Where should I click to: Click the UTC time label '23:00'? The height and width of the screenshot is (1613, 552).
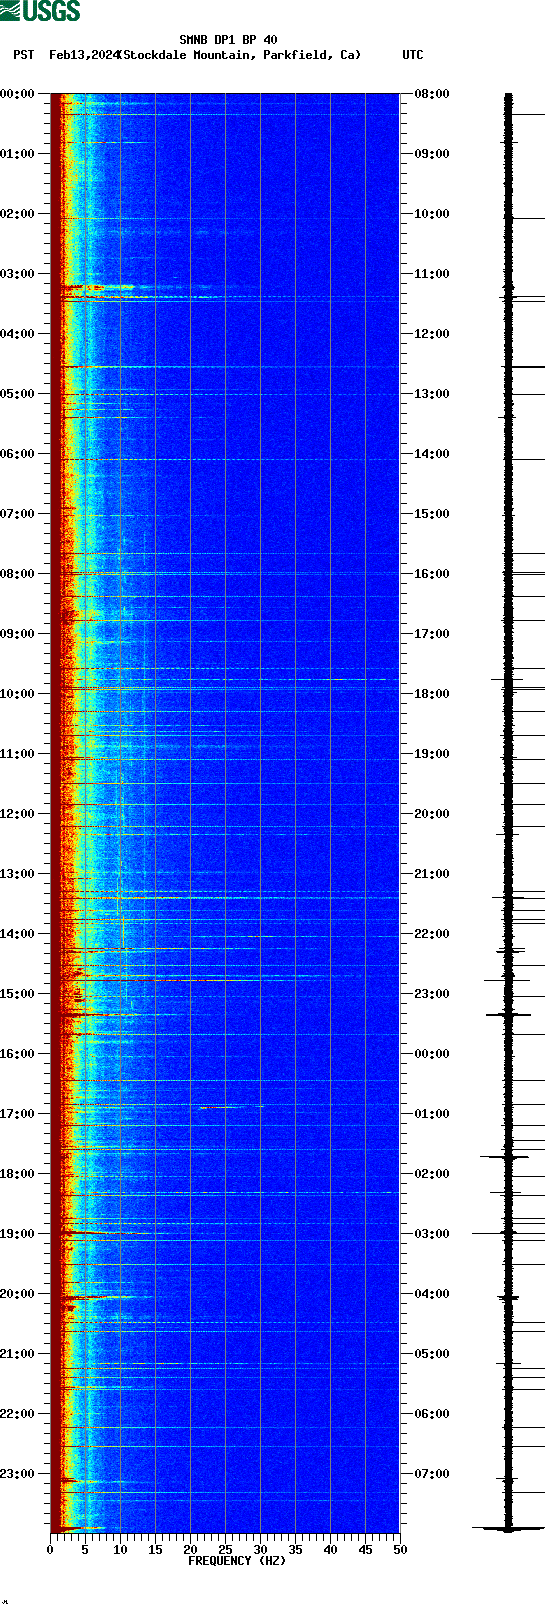pos(432,994)
